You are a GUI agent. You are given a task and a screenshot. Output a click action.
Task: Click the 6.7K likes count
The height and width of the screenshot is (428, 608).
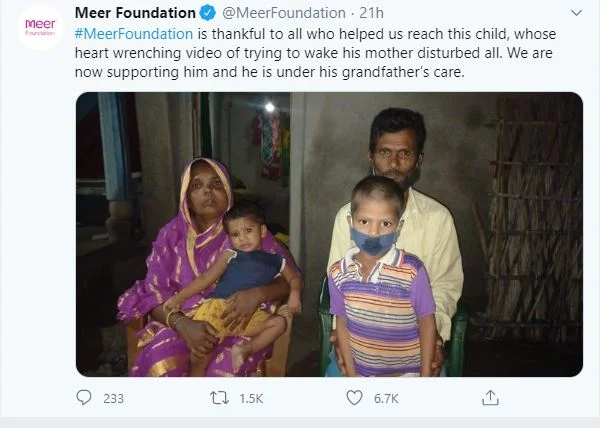pos(386,399)
